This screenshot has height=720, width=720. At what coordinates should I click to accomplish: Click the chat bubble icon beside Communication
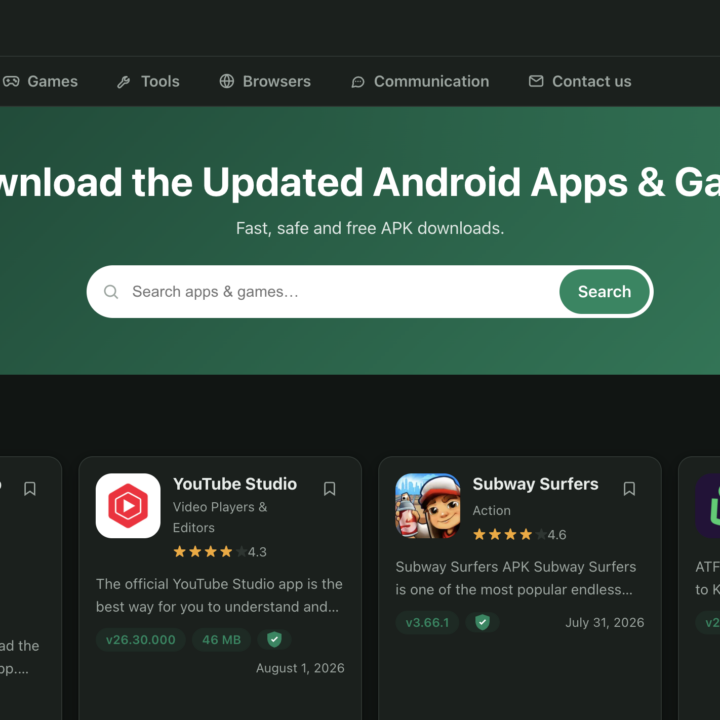358,82
